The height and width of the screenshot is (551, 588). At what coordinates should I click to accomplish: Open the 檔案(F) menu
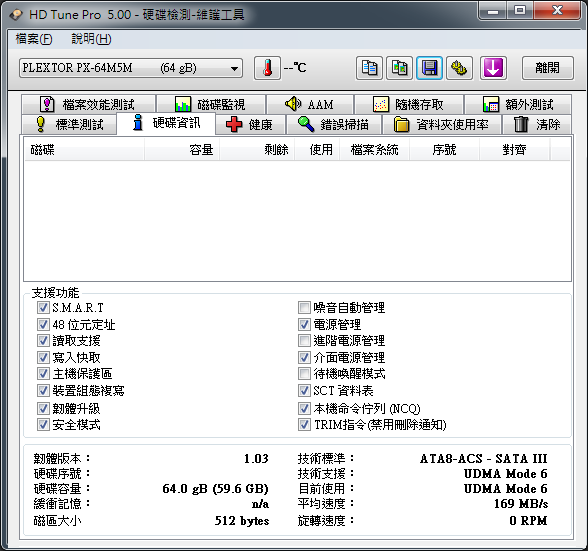[x=34, y=39]
